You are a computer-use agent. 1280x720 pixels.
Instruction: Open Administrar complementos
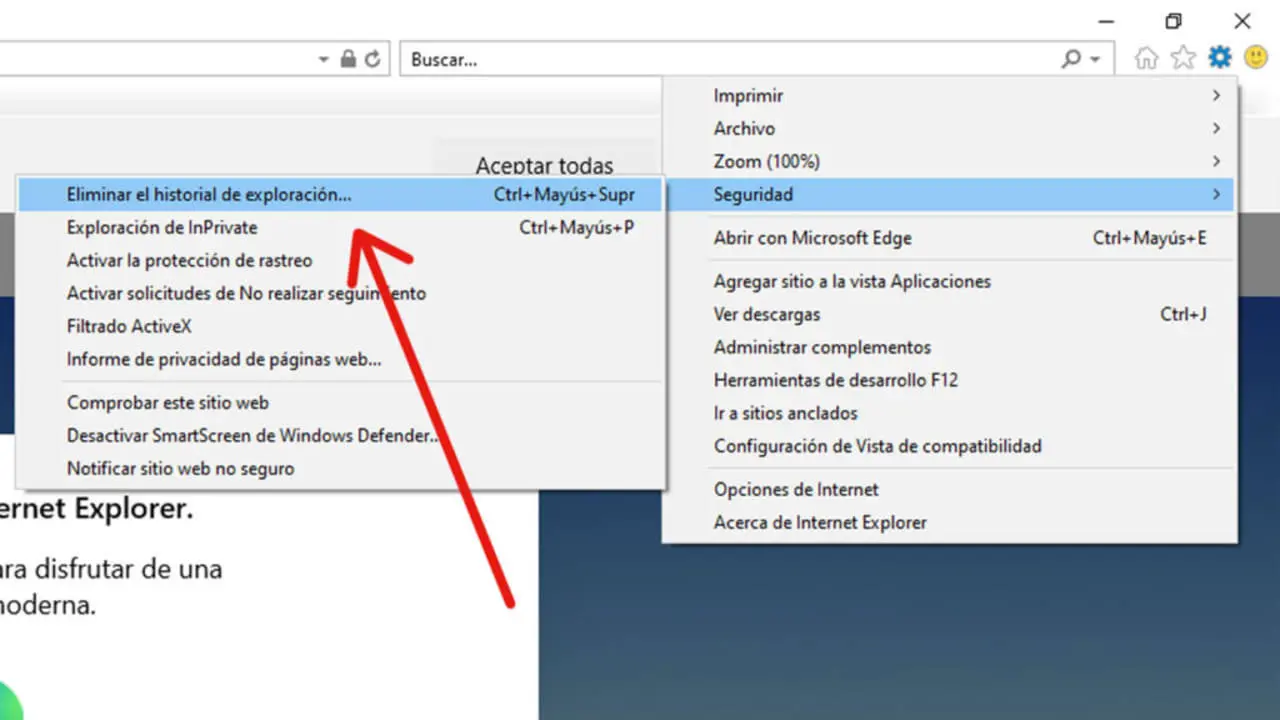tap(949, 348)
